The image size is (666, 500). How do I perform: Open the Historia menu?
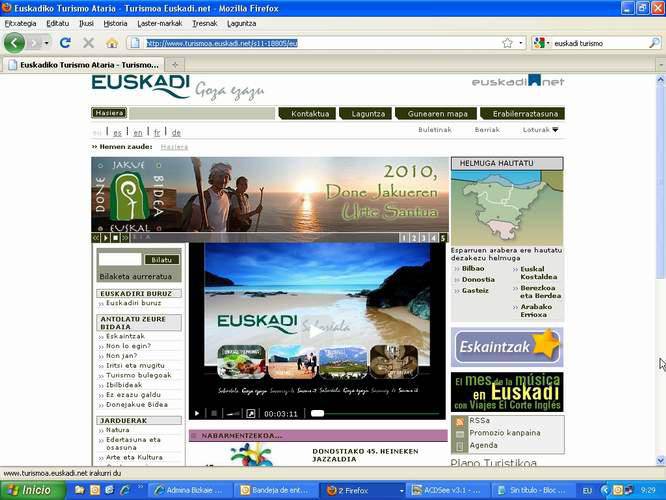[115, 23]
